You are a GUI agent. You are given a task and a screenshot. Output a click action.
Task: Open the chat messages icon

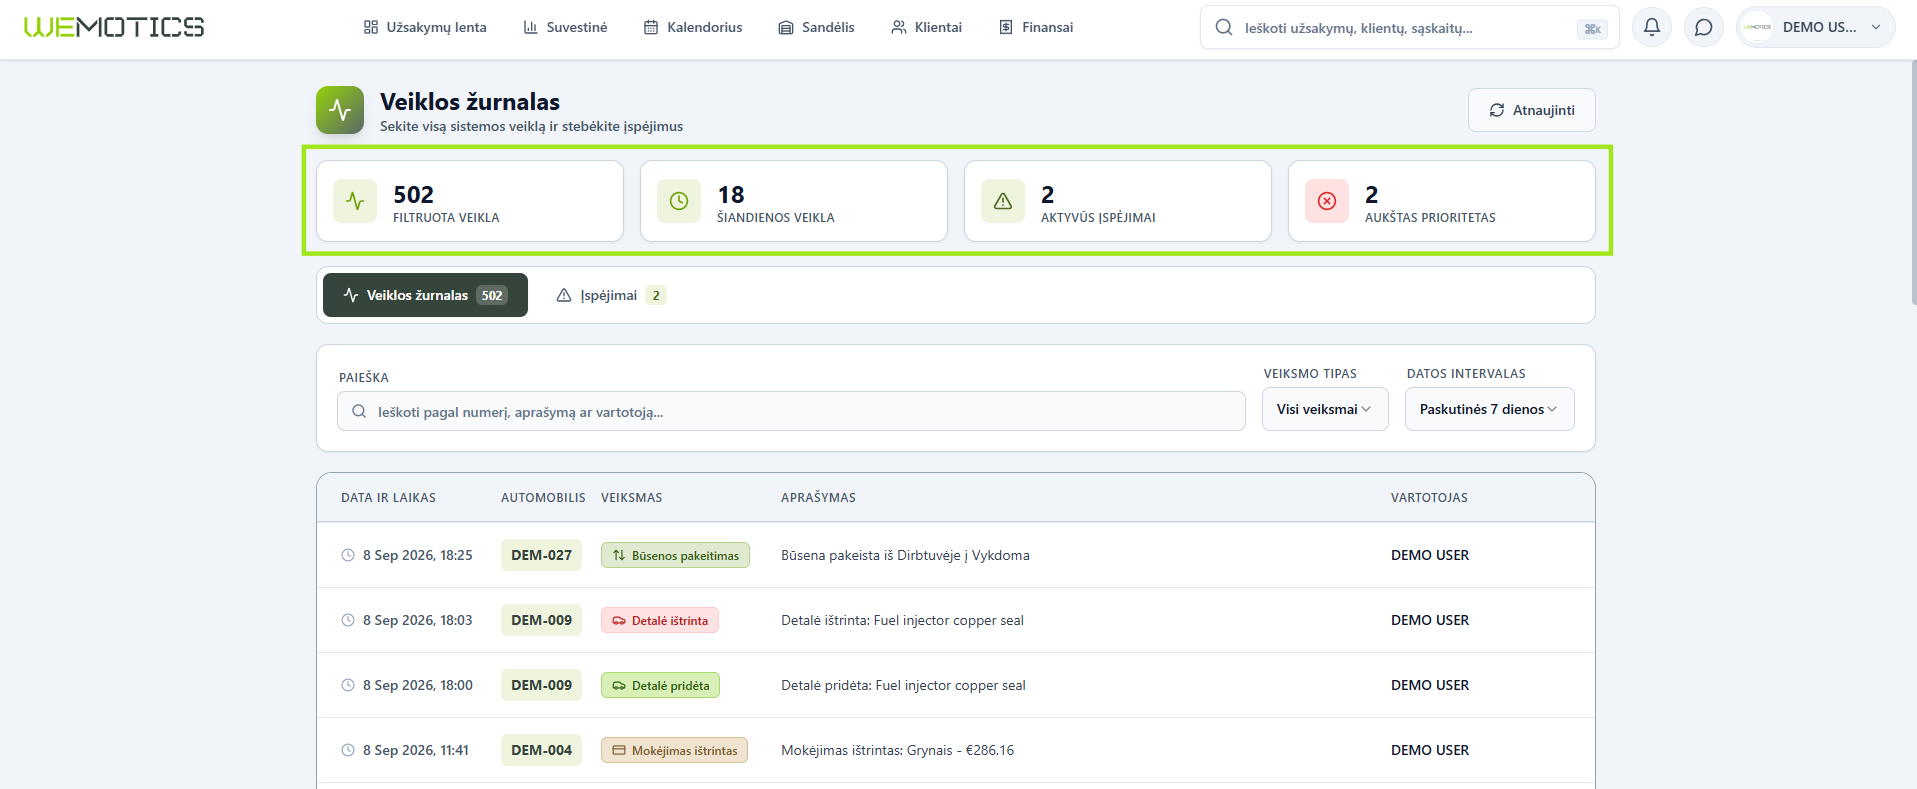1704,27
